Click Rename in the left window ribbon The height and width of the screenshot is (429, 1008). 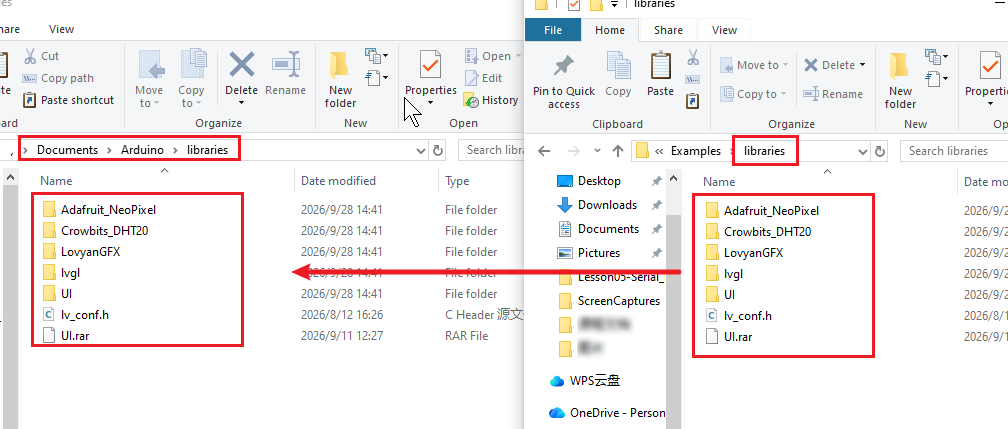(x=285, y=73)
